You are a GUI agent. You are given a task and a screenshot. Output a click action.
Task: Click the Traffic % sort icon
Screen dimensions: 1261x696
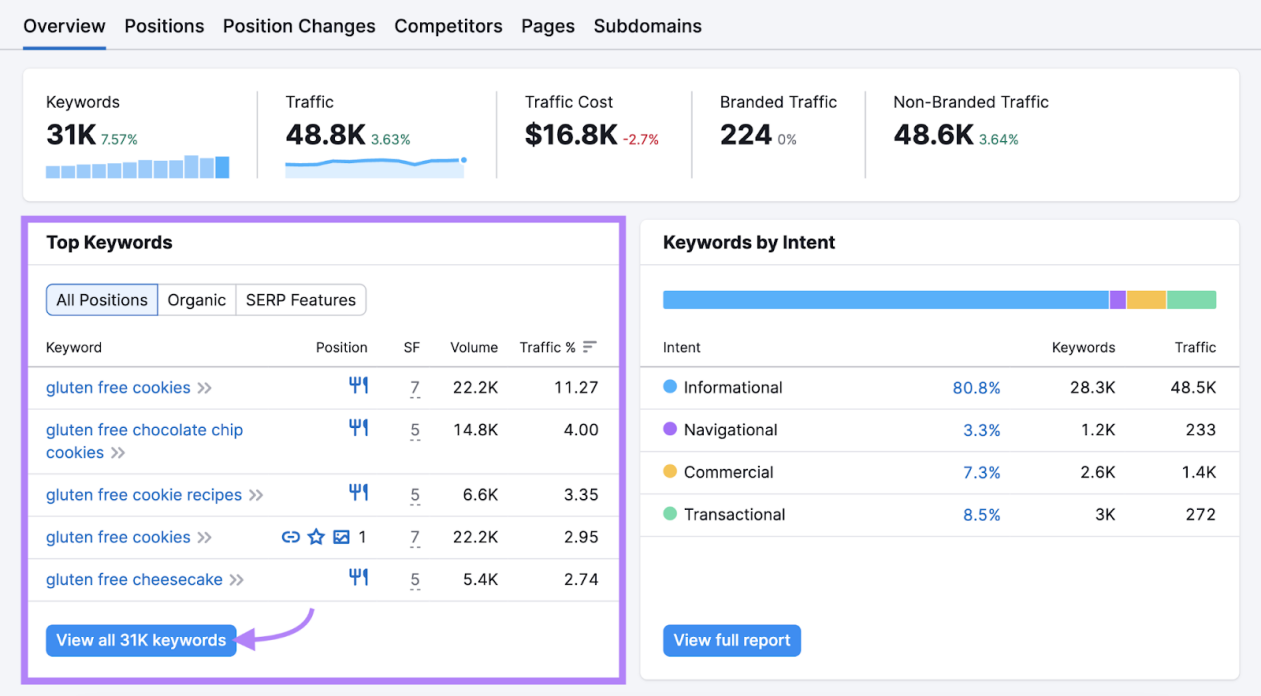[x=590, y=347]
